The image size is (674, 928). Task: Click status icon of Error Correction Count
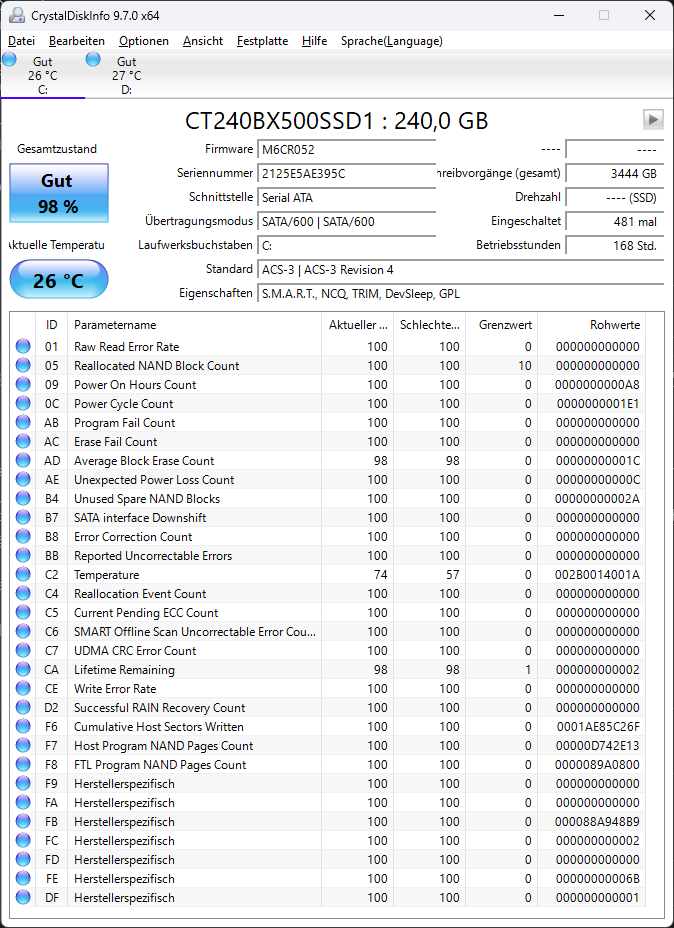(23, 536)
